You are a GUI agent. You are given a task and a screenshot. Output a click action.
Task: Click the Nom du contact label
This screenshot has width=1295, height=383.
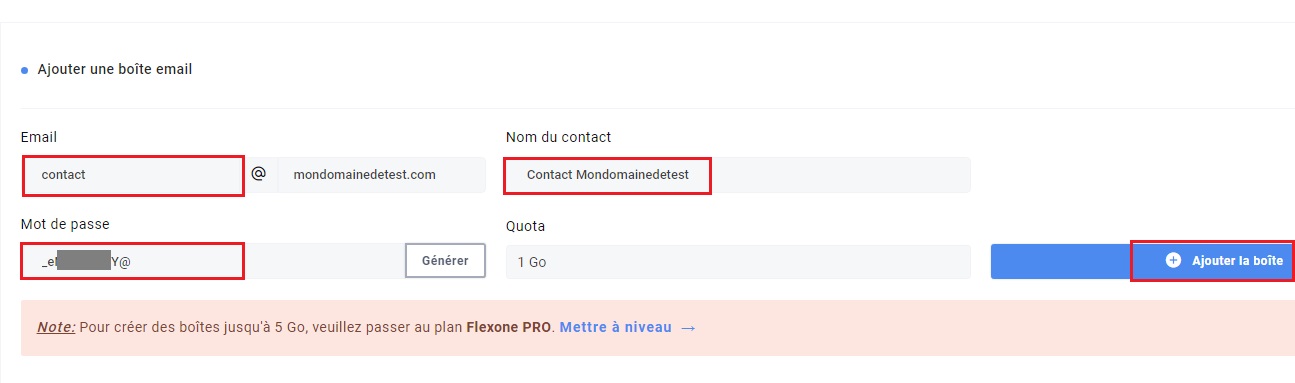[x=558, y=137]
